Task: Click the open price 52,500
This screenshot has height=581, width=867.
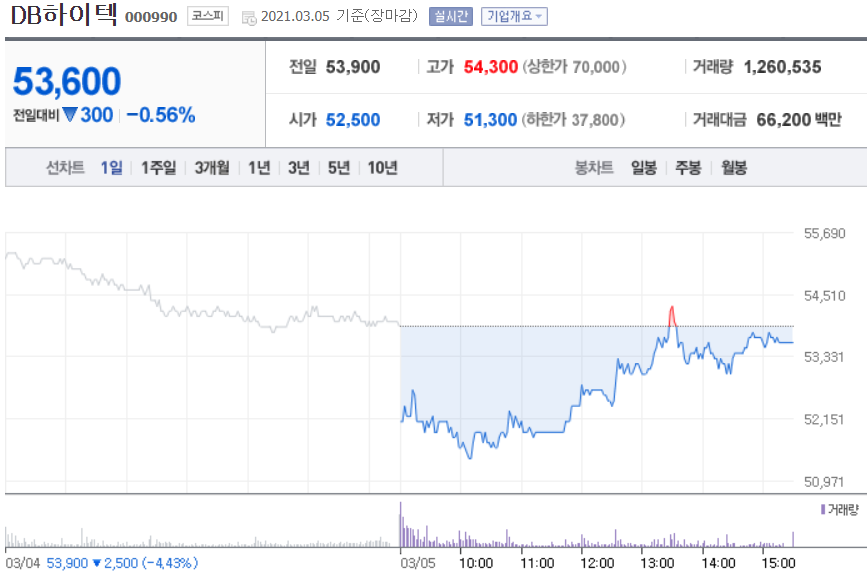Action: point(353,119)
